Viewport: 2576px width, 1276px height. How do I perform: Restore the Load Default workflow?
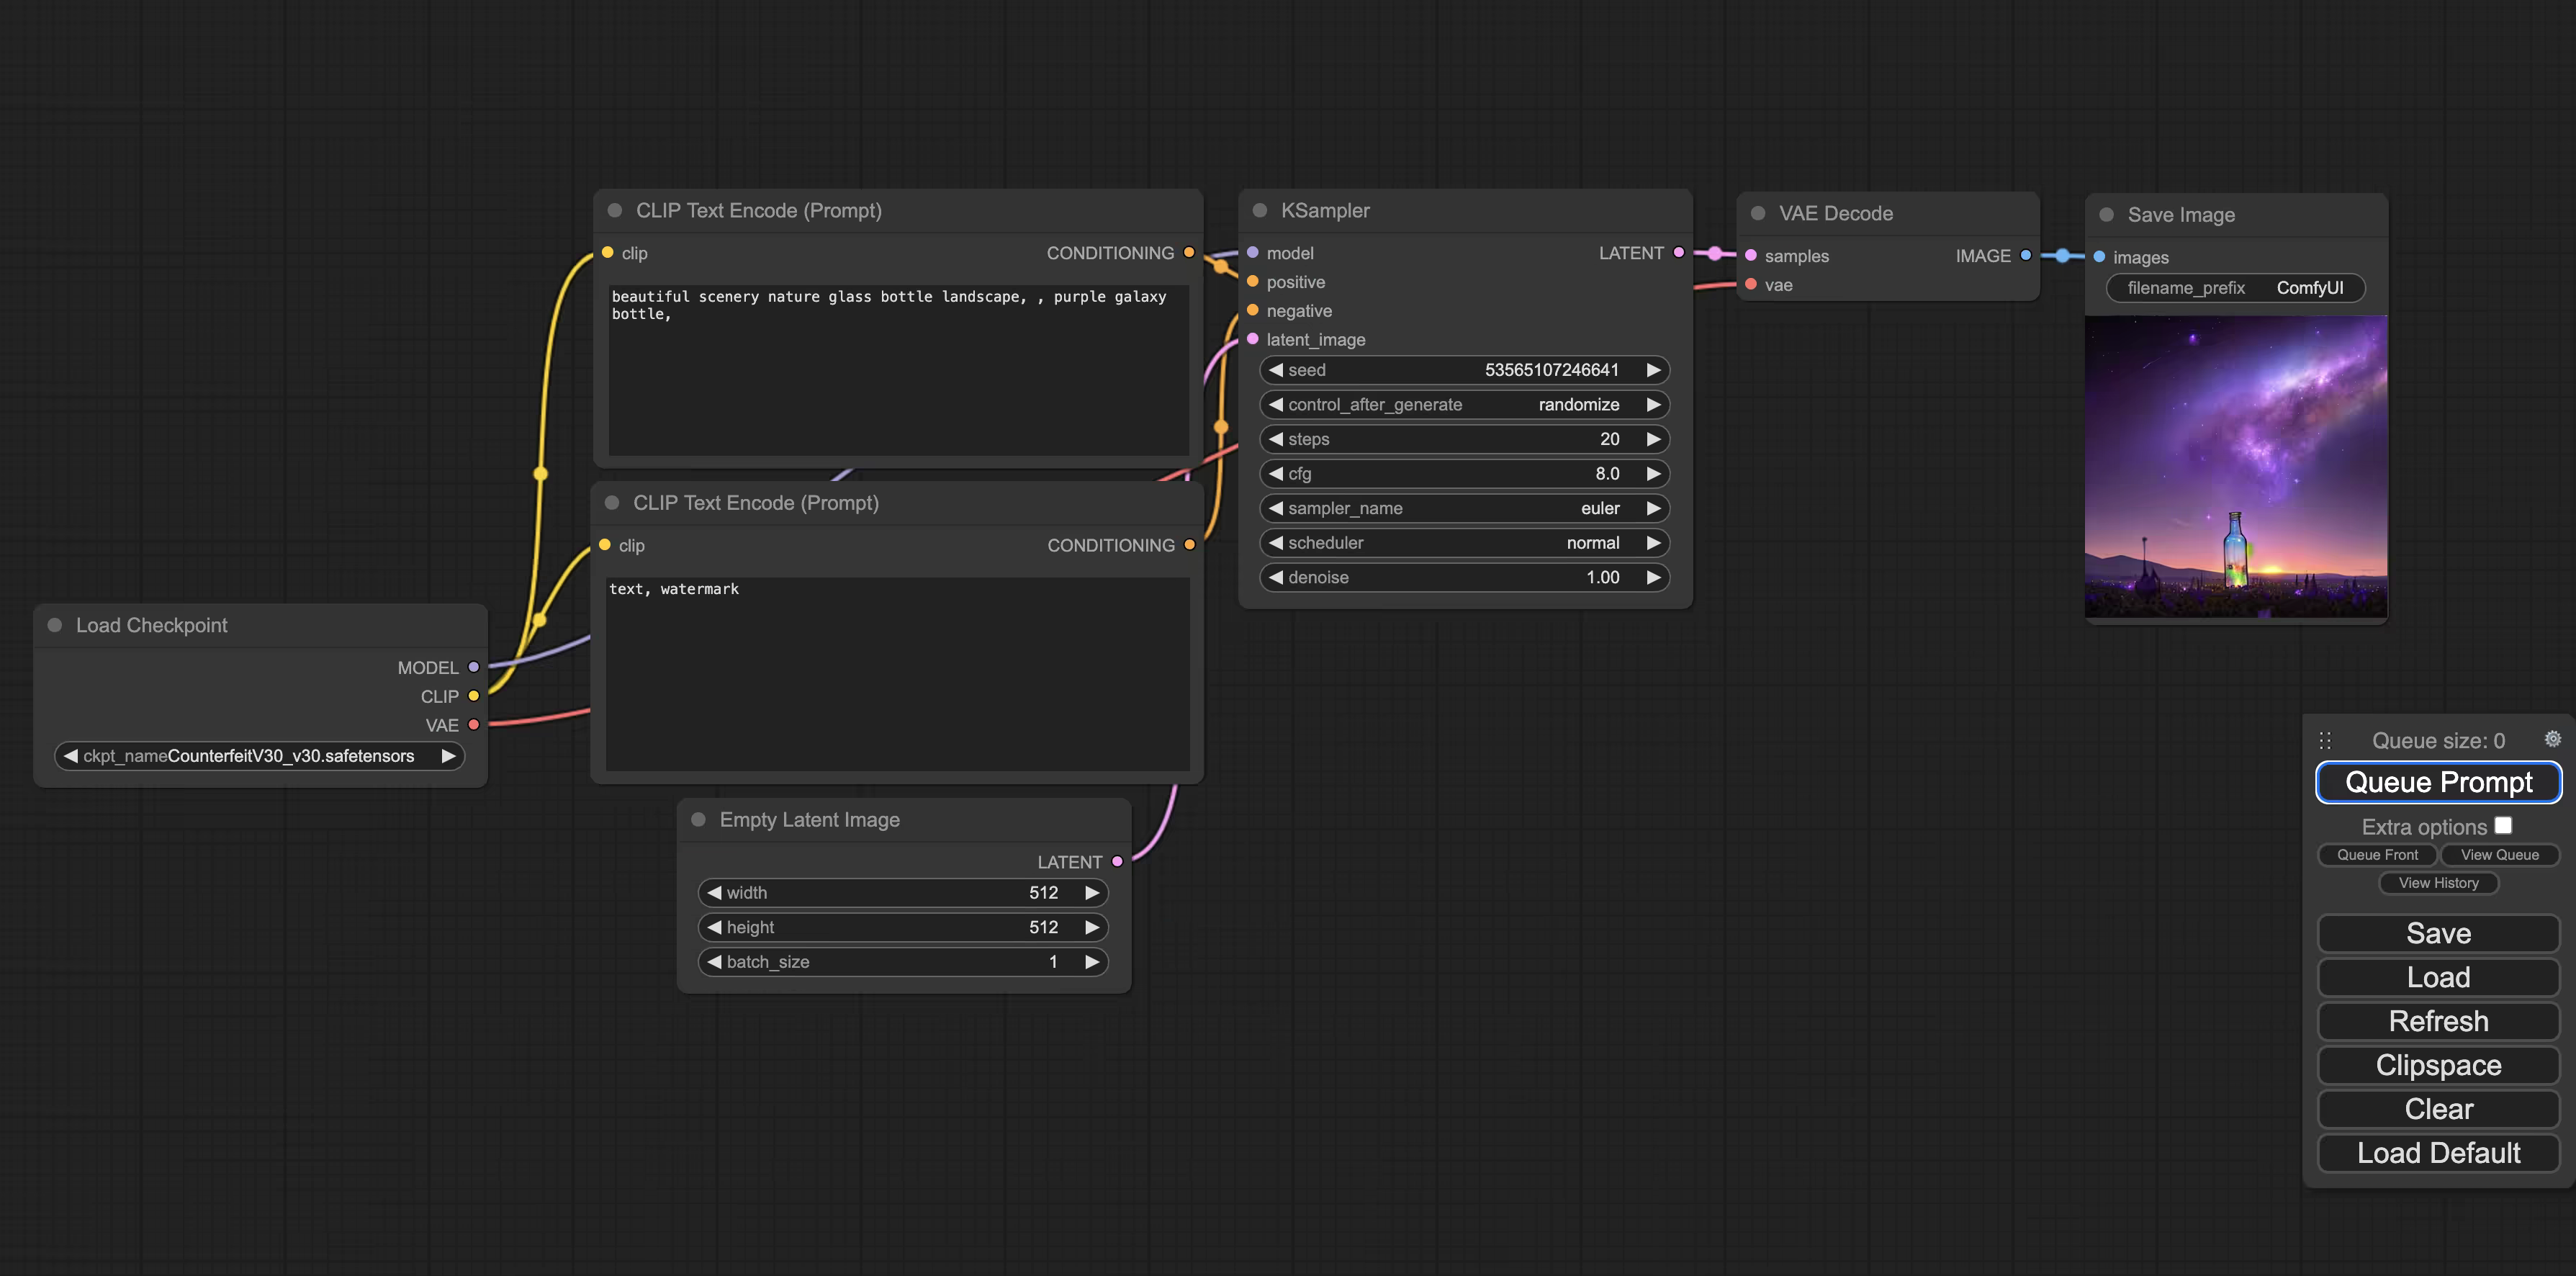click(2438, 1153)
